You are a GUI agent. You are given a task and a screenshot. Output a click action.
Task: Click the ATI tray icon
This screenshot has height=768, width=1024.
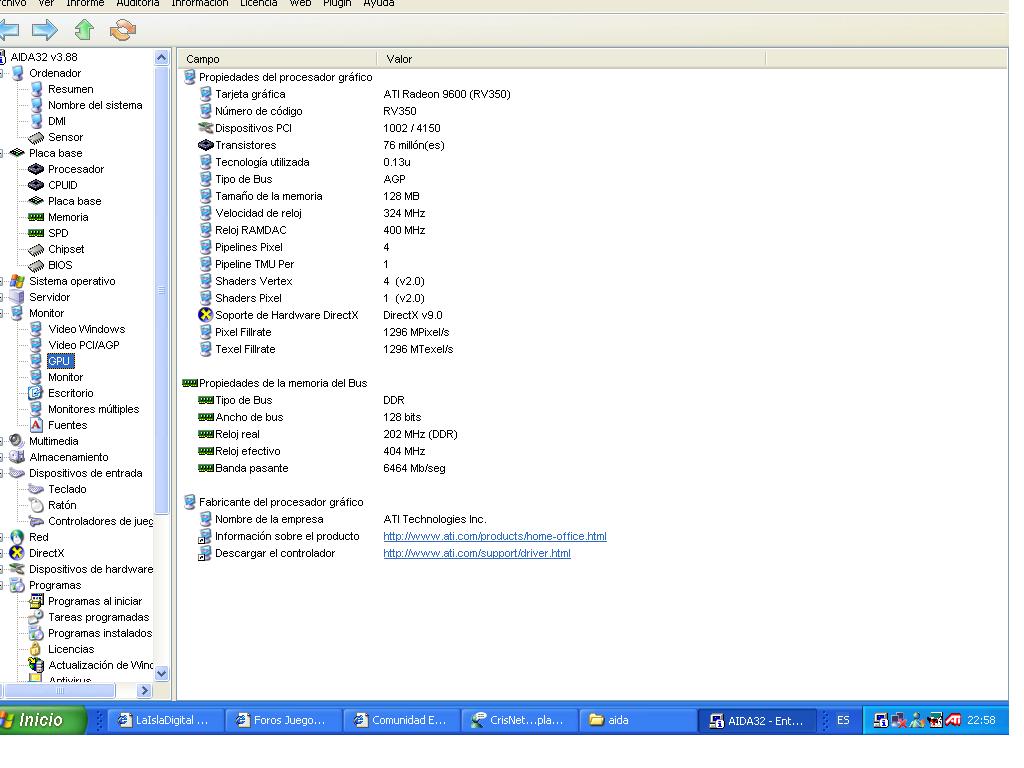tap(953, 720)
